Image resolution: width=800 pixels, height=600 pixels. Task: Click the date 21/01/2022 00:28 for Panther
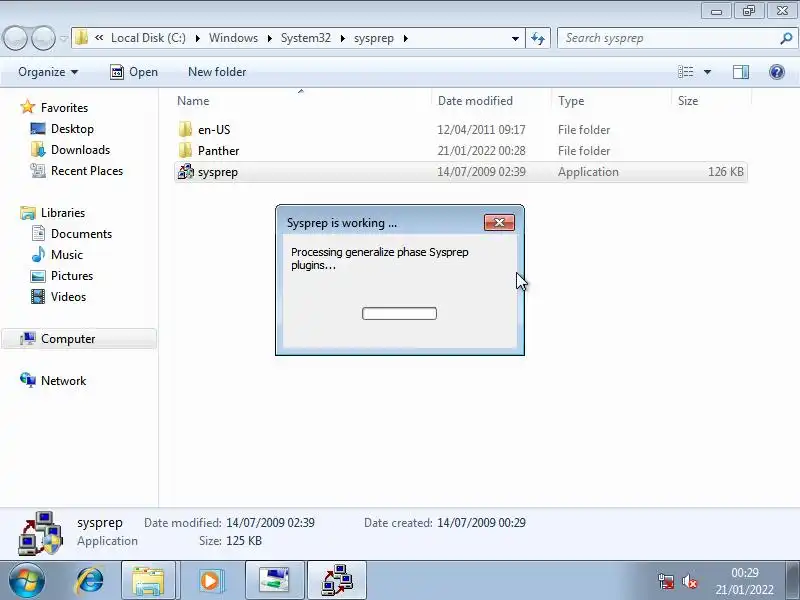[481, 151]
